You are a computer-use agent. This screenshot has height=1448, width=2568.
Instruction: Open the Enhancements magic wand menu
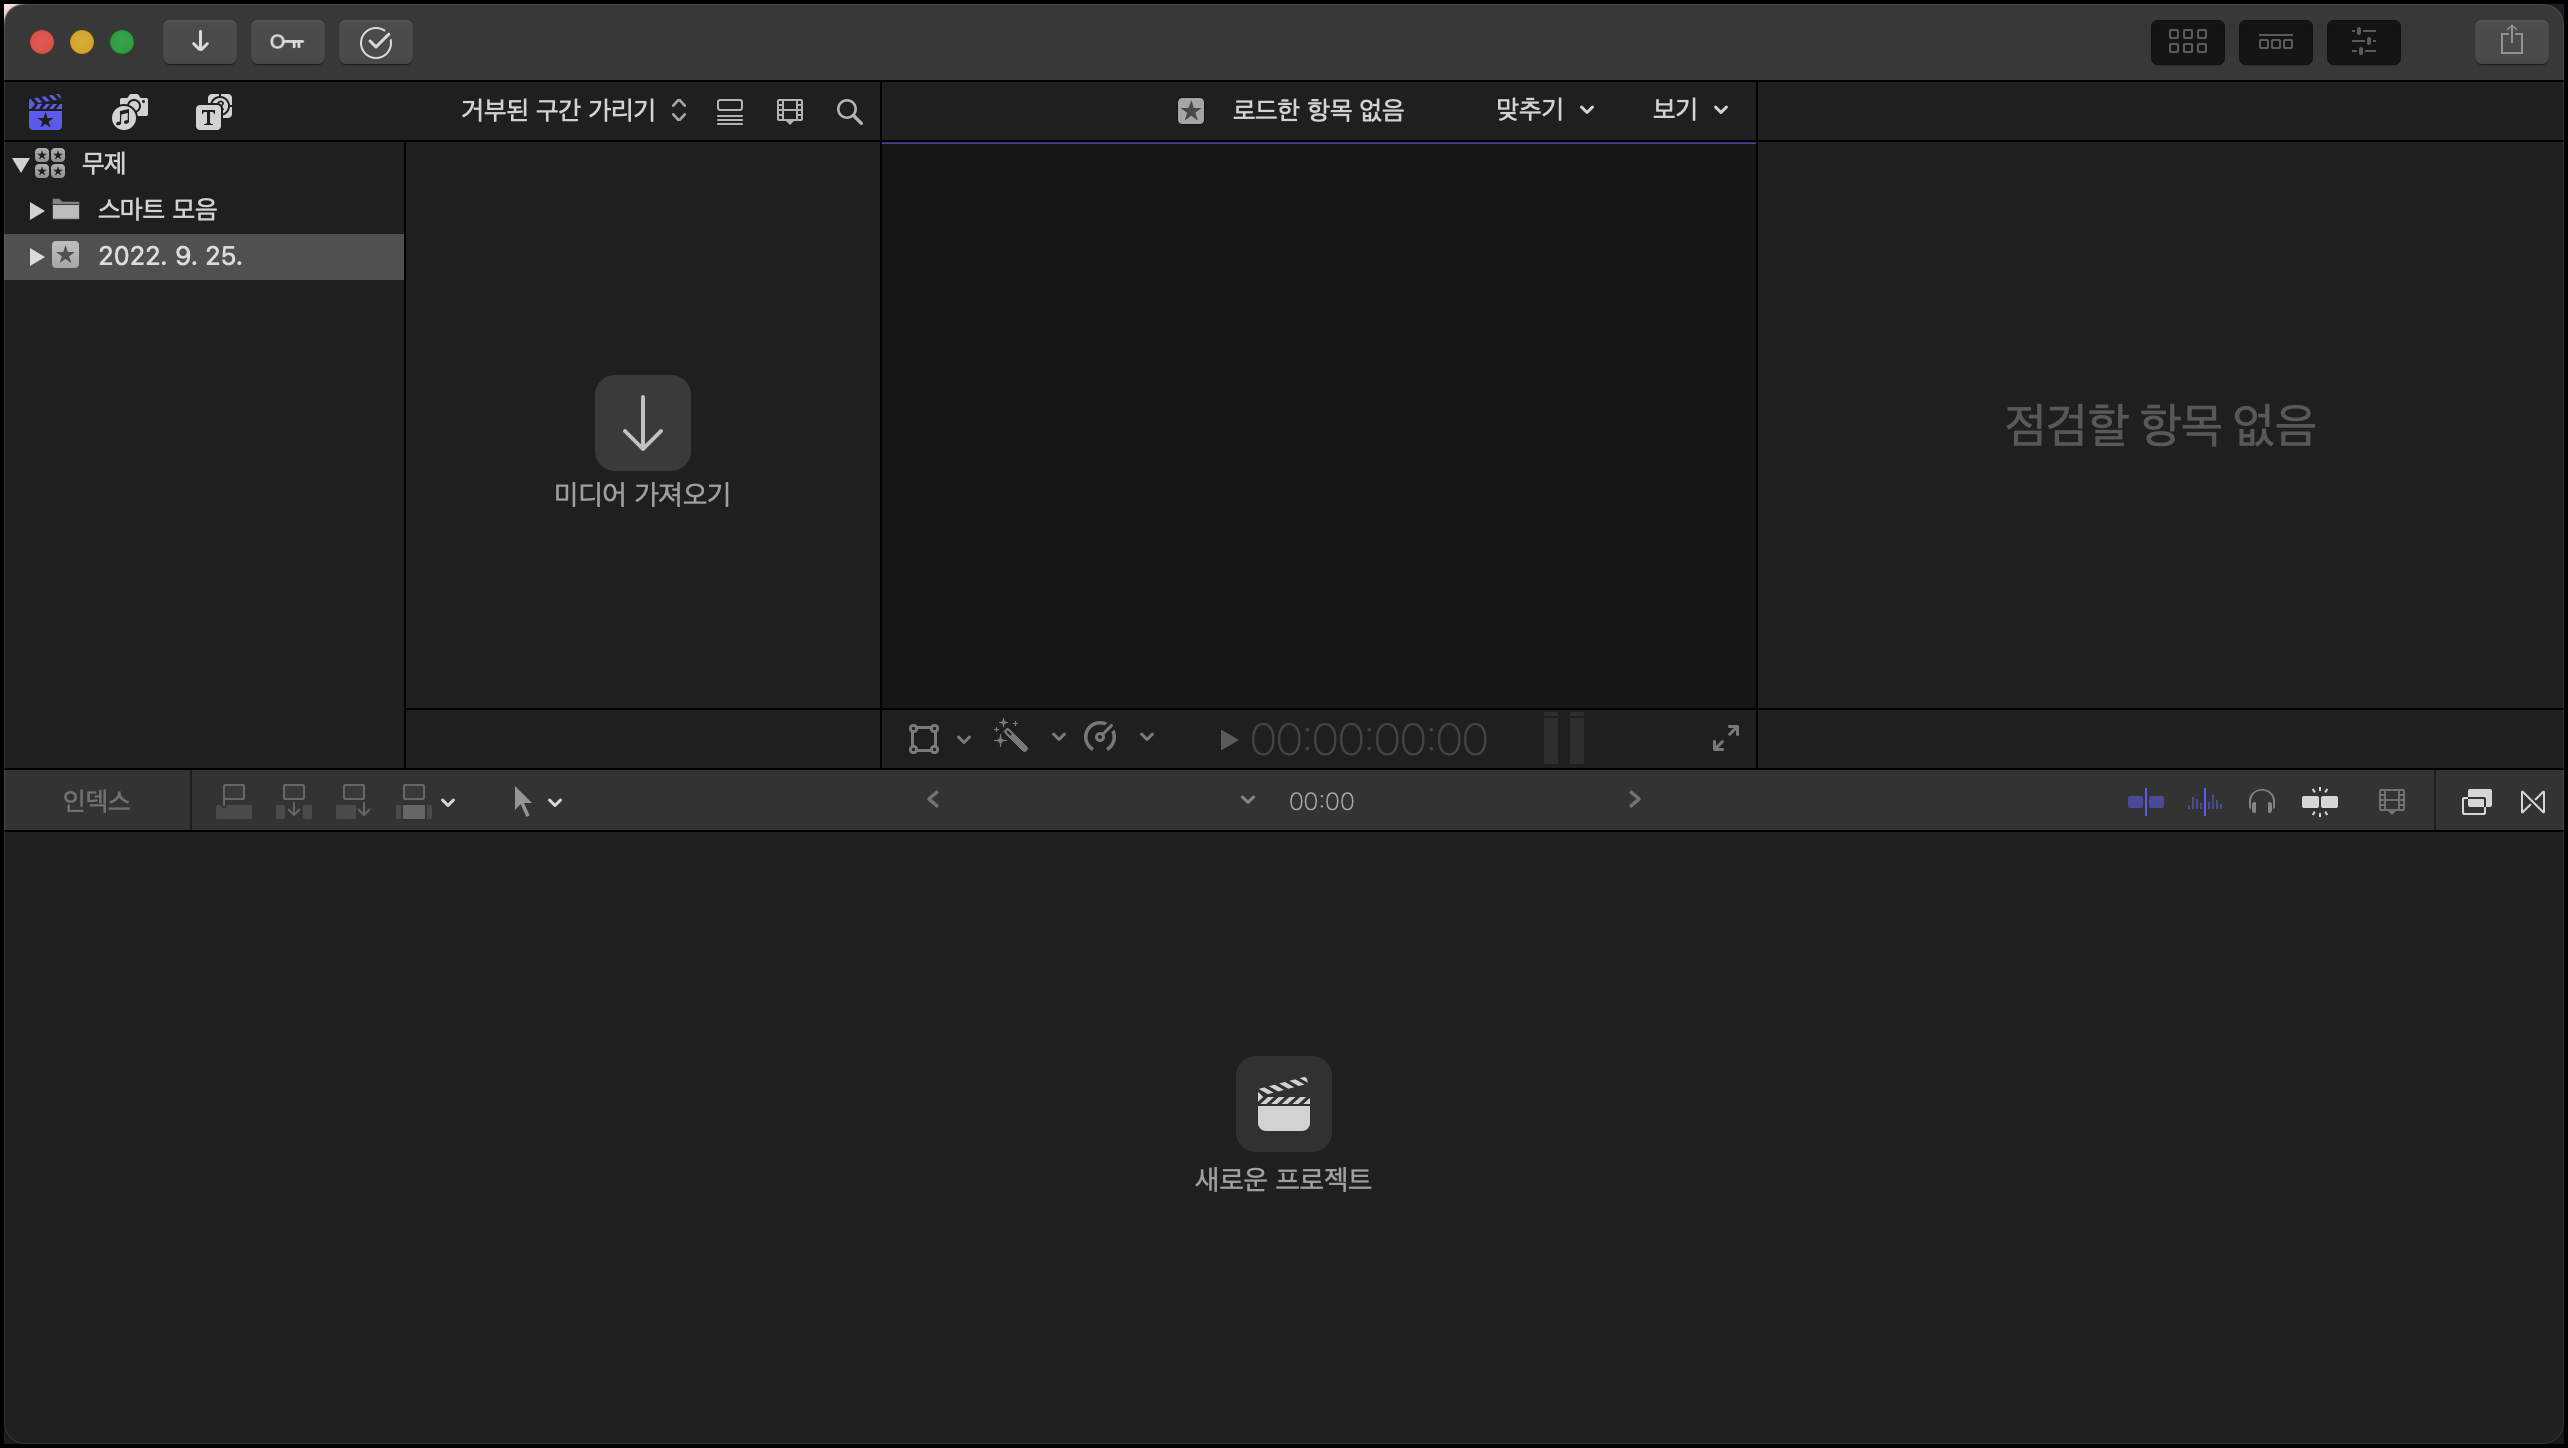[1010, 738]
